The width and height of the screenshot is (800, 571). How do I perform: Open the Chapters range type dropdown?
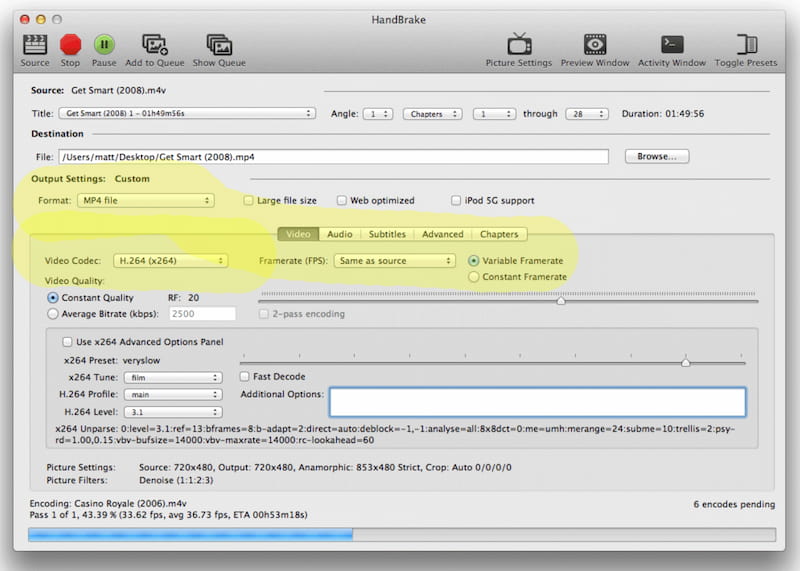tap(433, 114)
